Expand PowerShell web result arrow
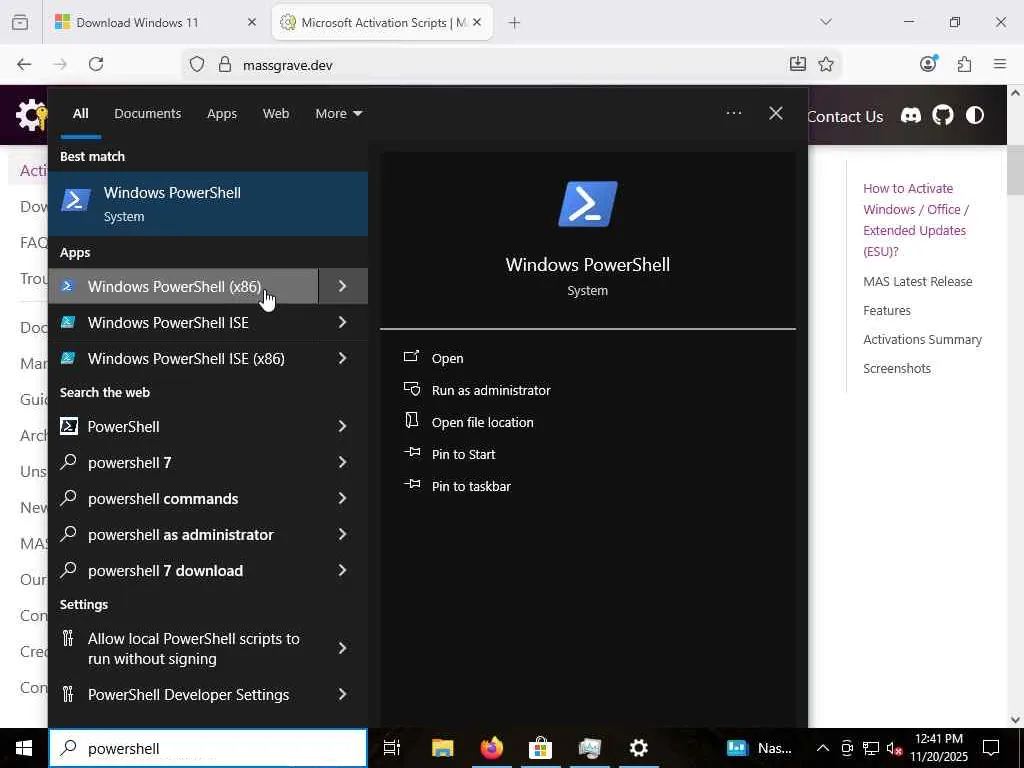This screenshot has height=768, width=1024. (343, 426)
